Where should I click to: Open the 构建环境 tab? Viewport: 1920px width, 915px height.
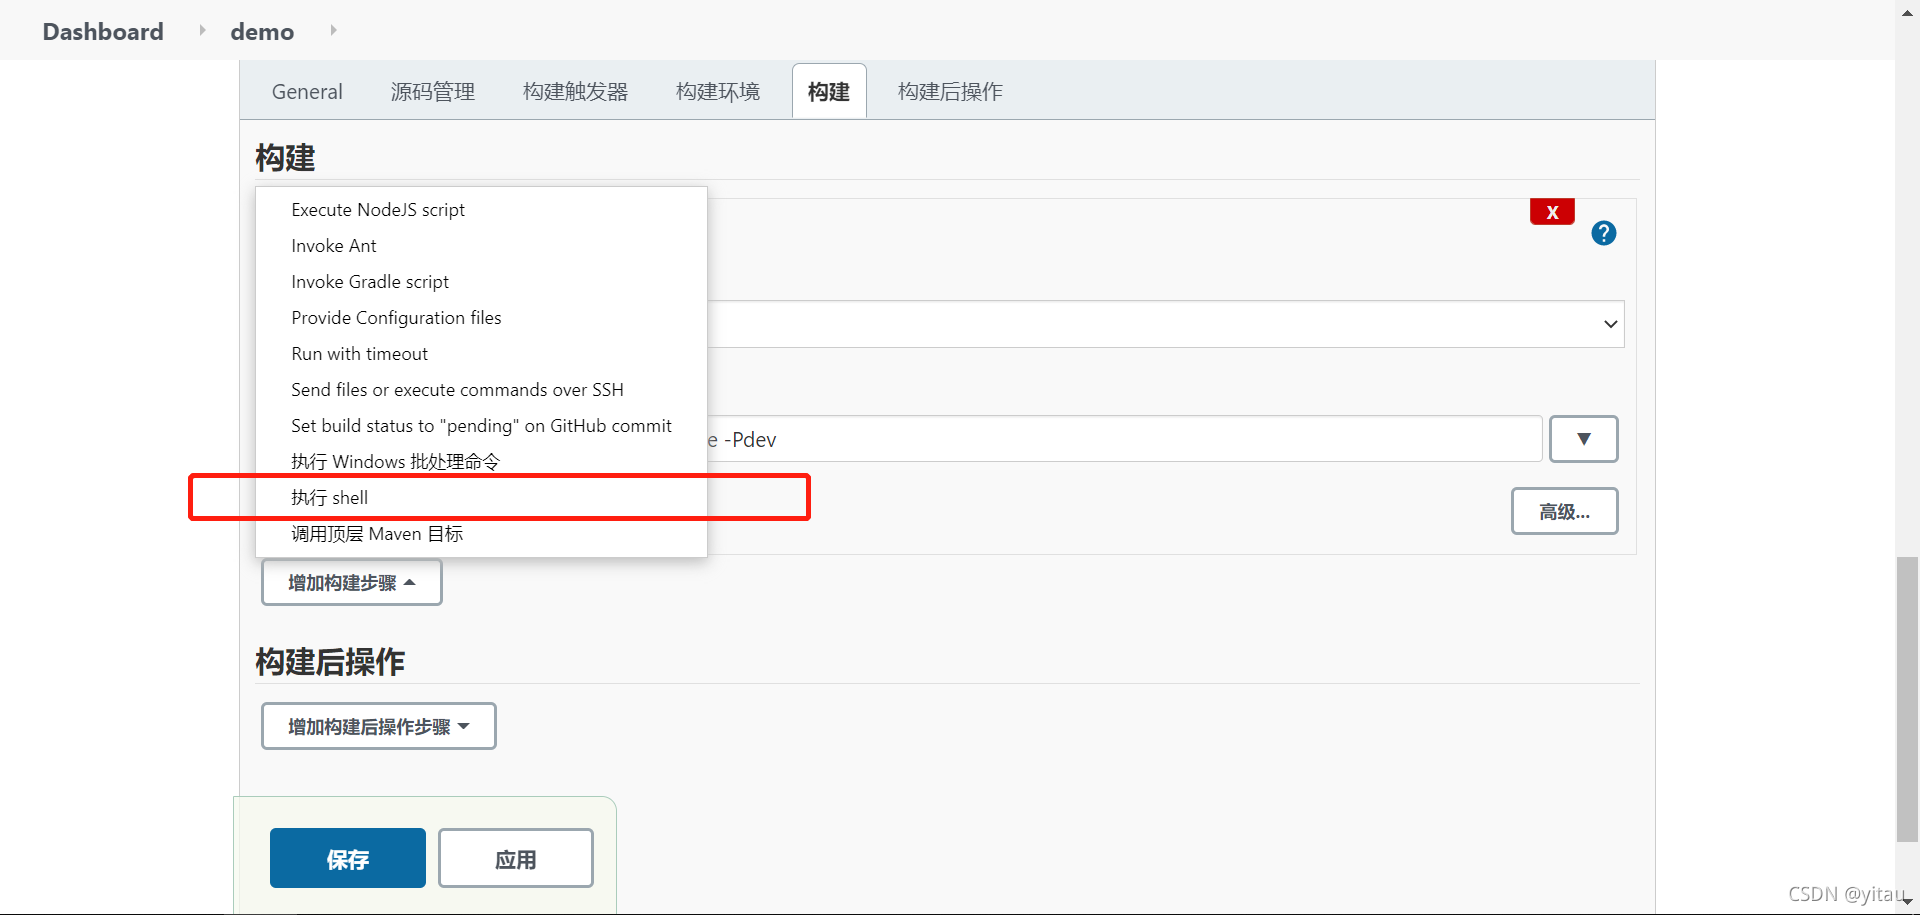pyautogui.click(x=718, y=92)
